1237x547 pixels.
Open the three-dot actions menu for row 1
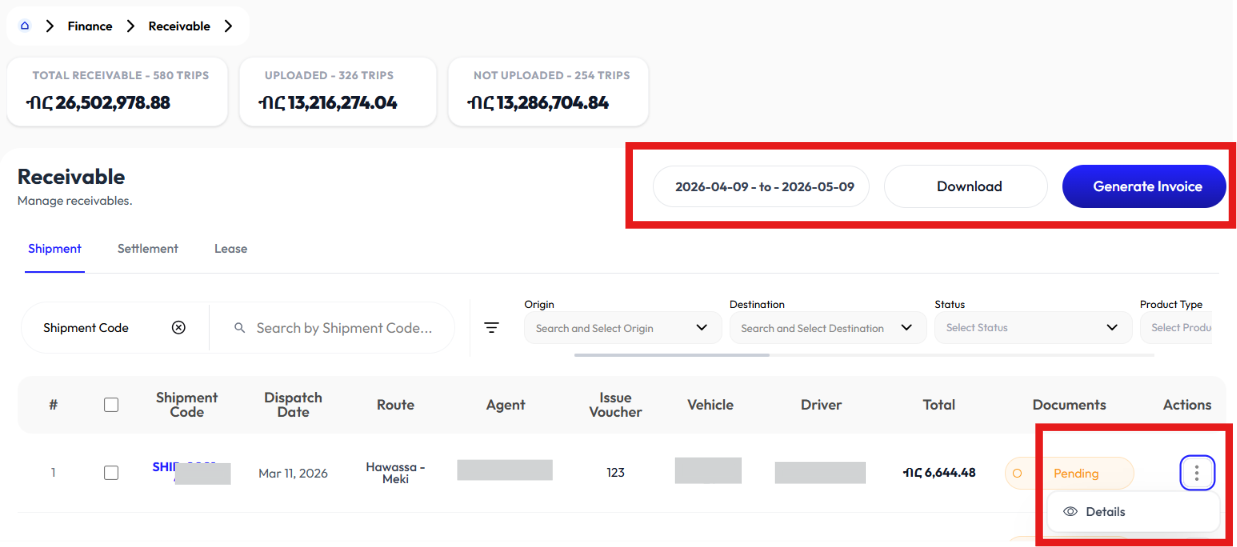pyautogui.click(x=1197, y=473)
